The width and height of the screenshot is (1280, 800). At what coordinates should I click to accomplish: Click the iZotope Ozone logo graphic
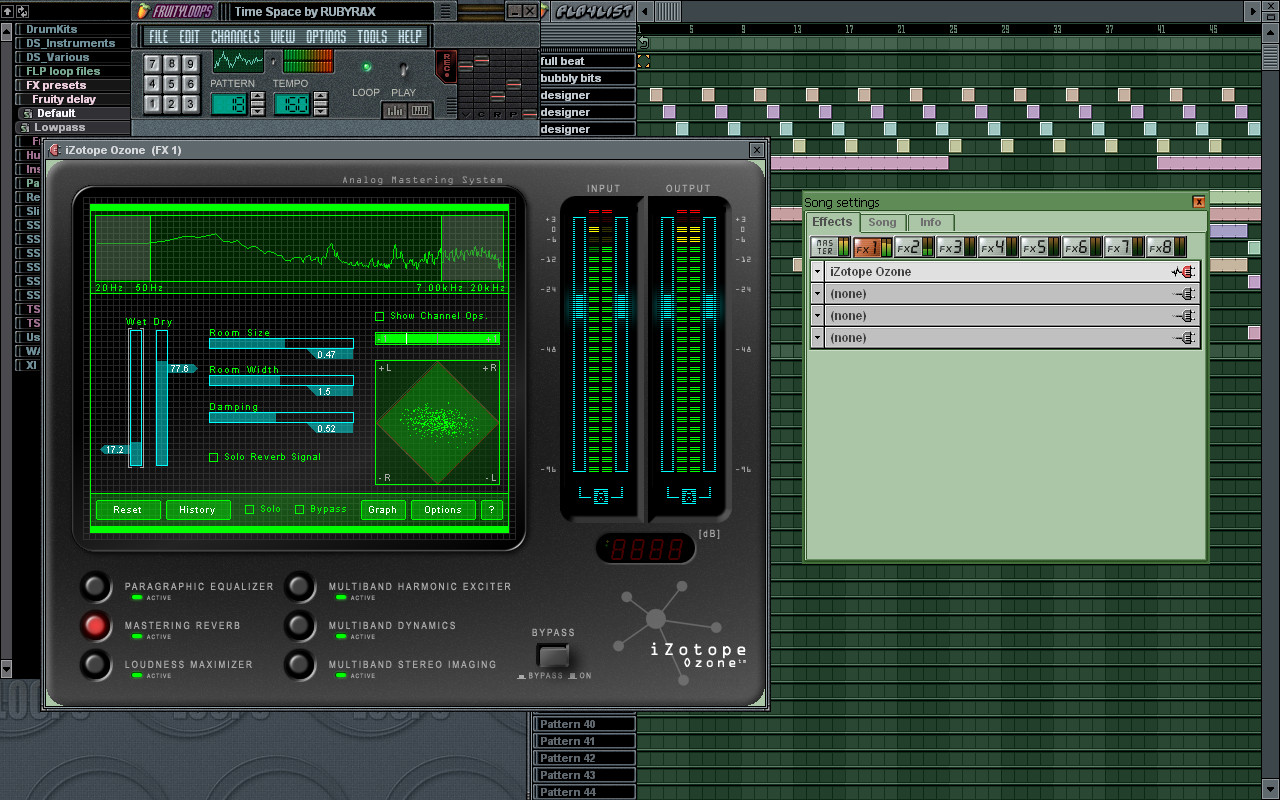(680, 635)
